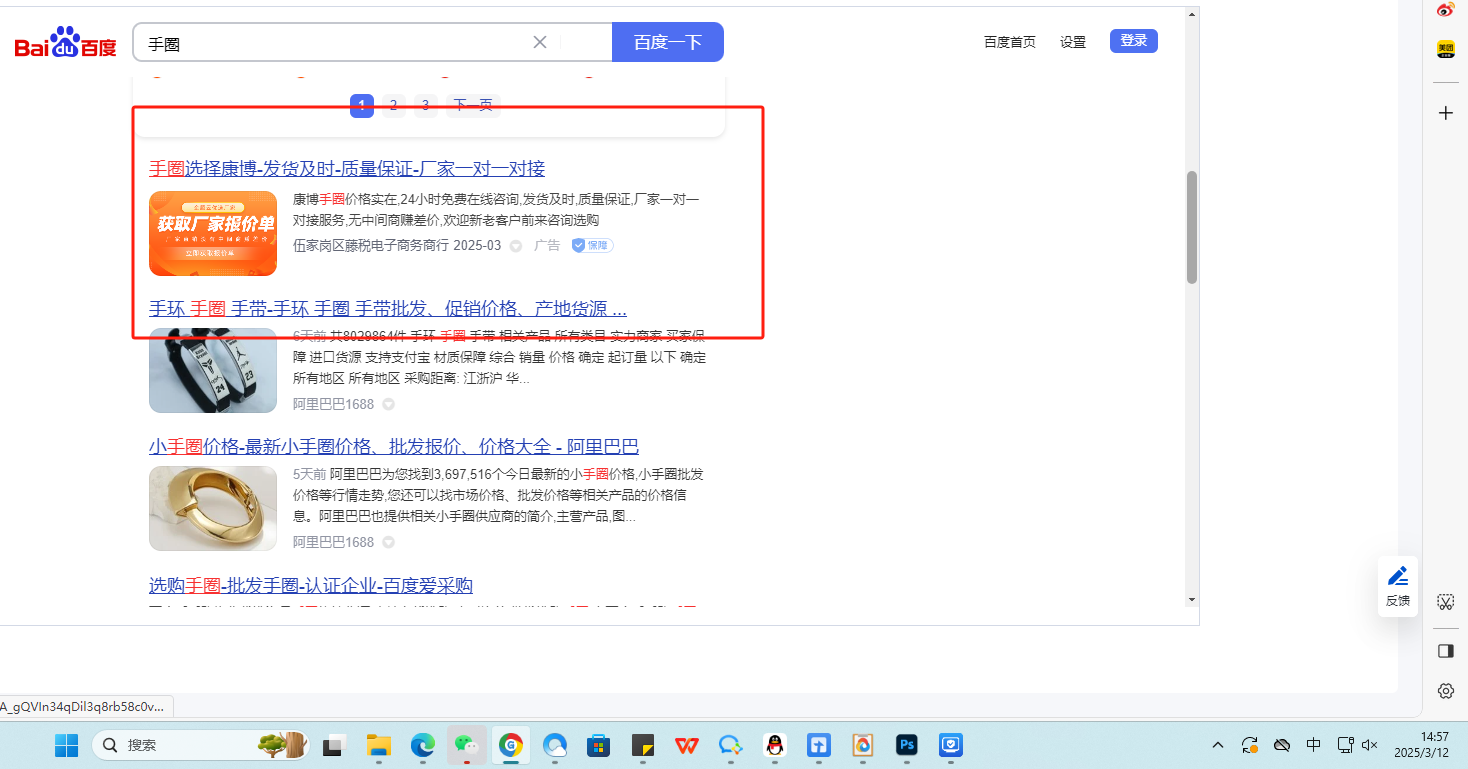Open sidebar settings gear icon
Image resolution: width=1468 pixels, height=769 pixels.
1445,691
